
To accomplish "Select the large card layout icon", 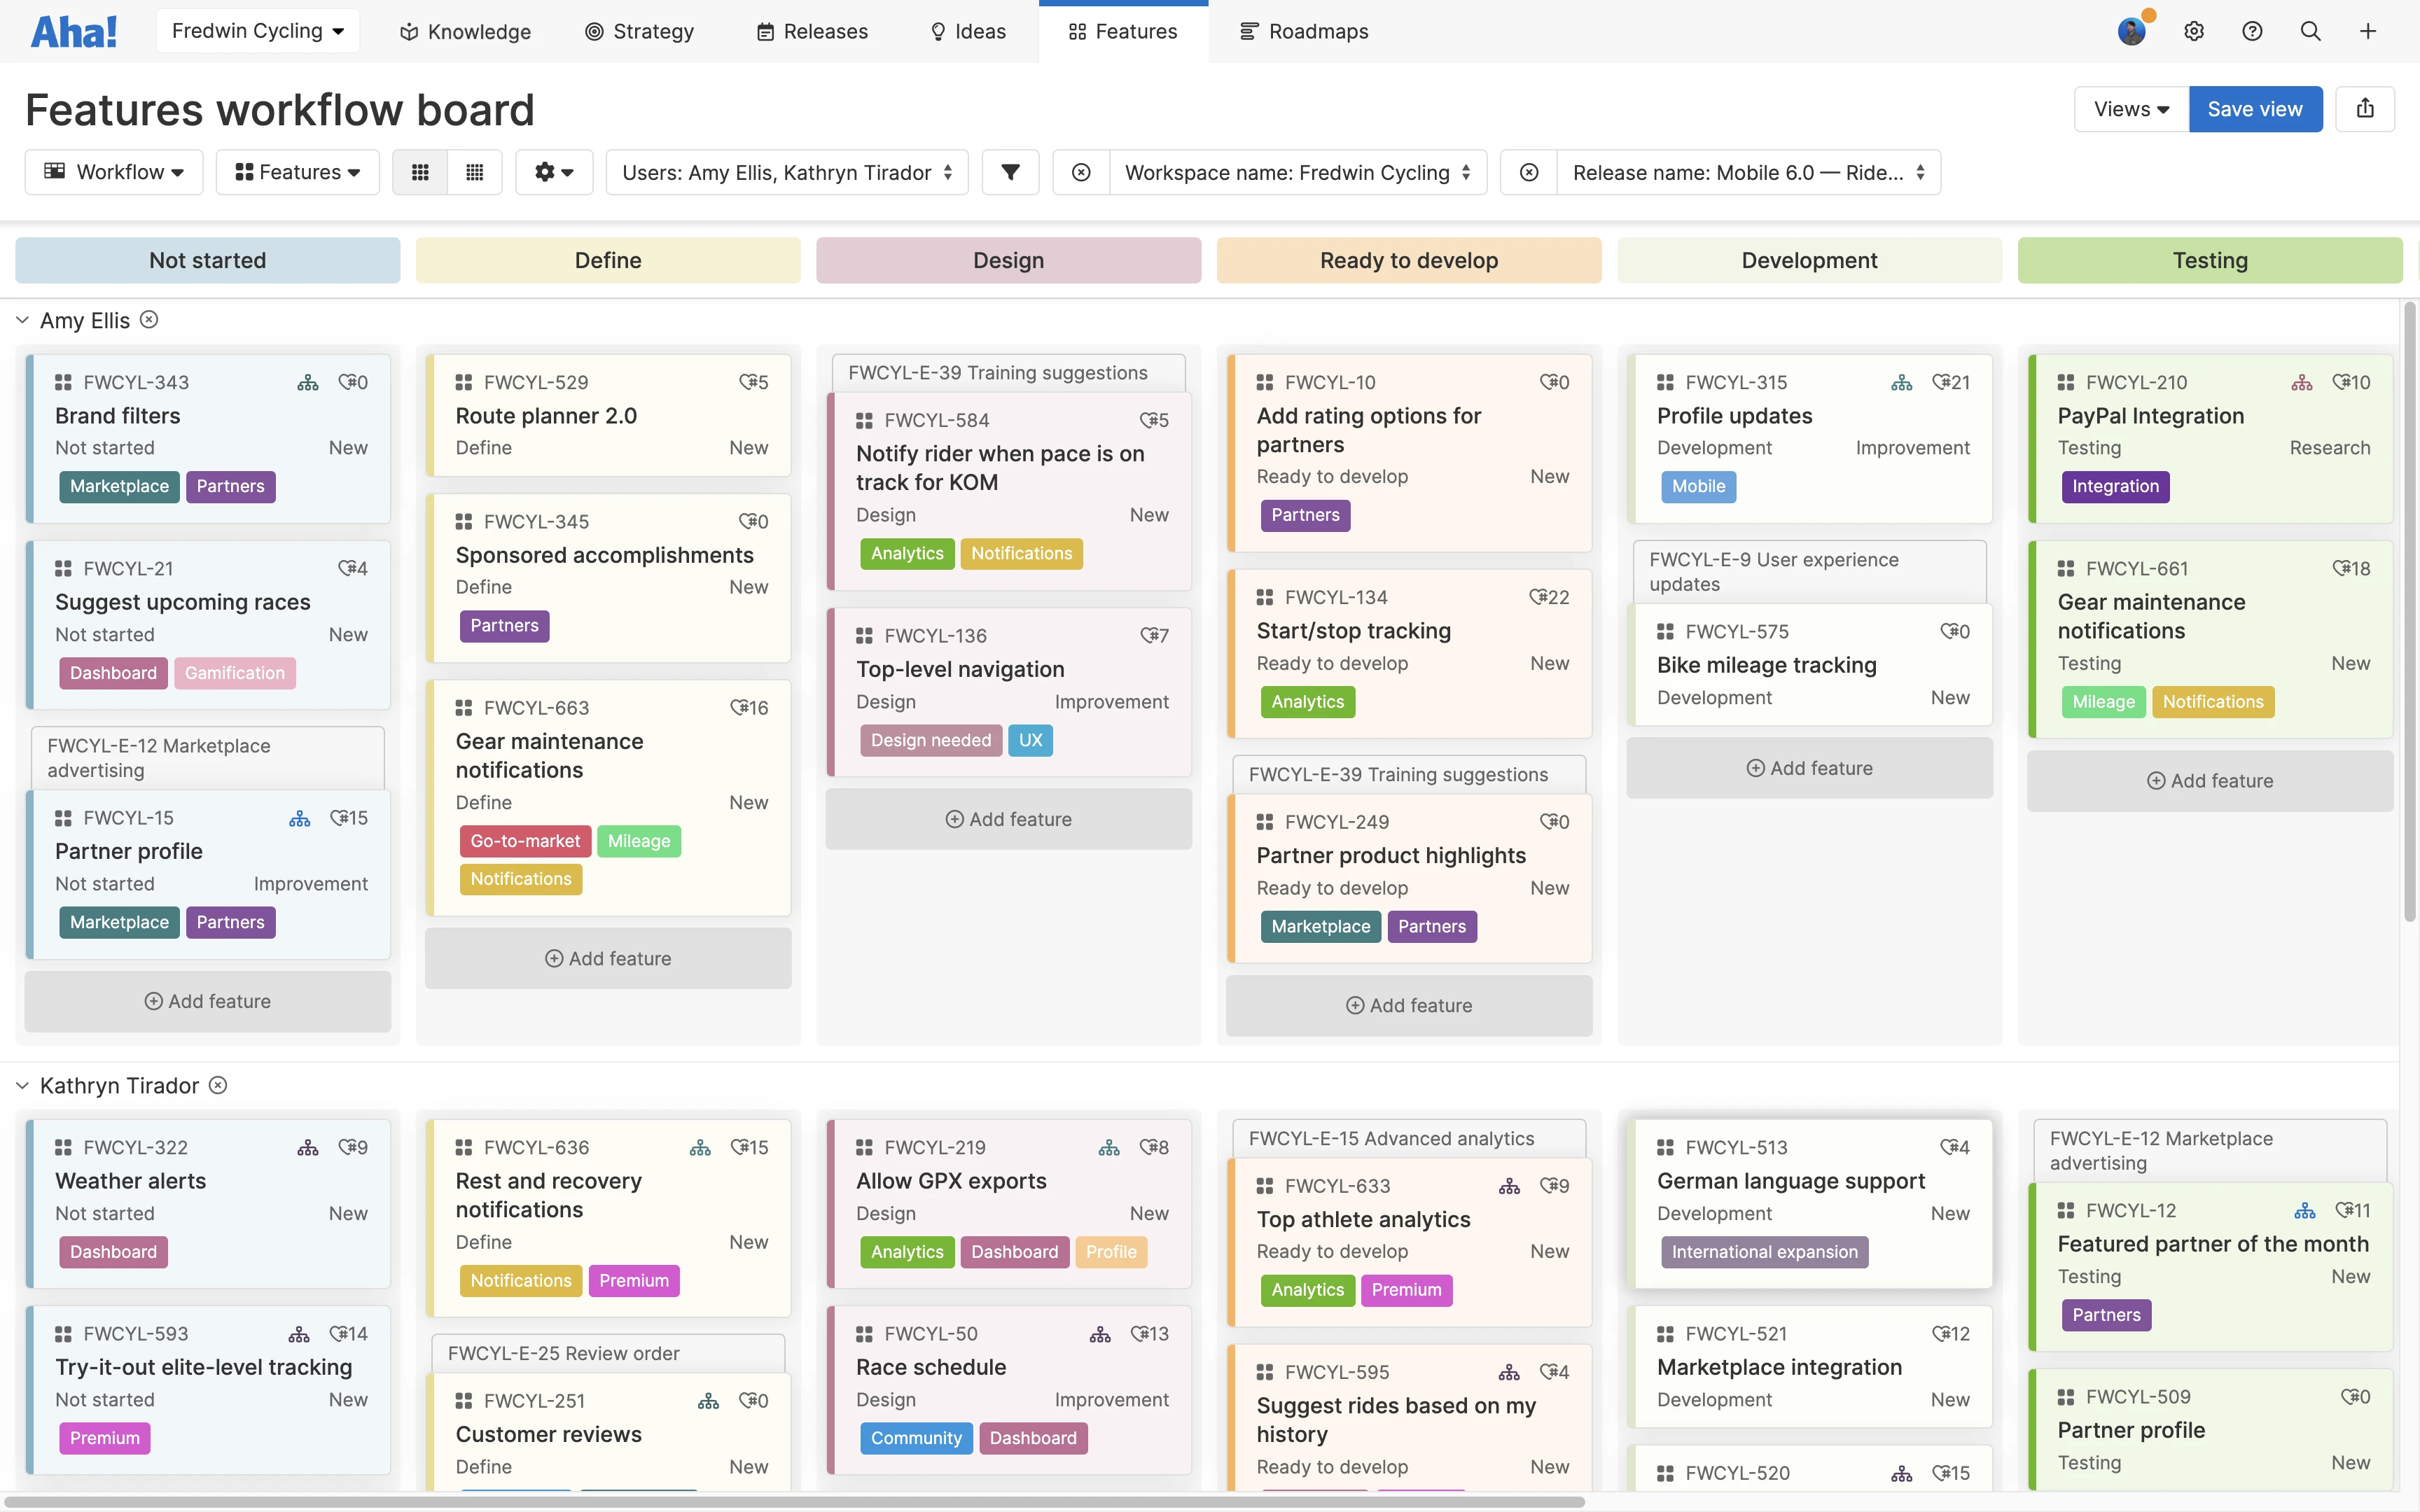I will click(x=419, y=172).
